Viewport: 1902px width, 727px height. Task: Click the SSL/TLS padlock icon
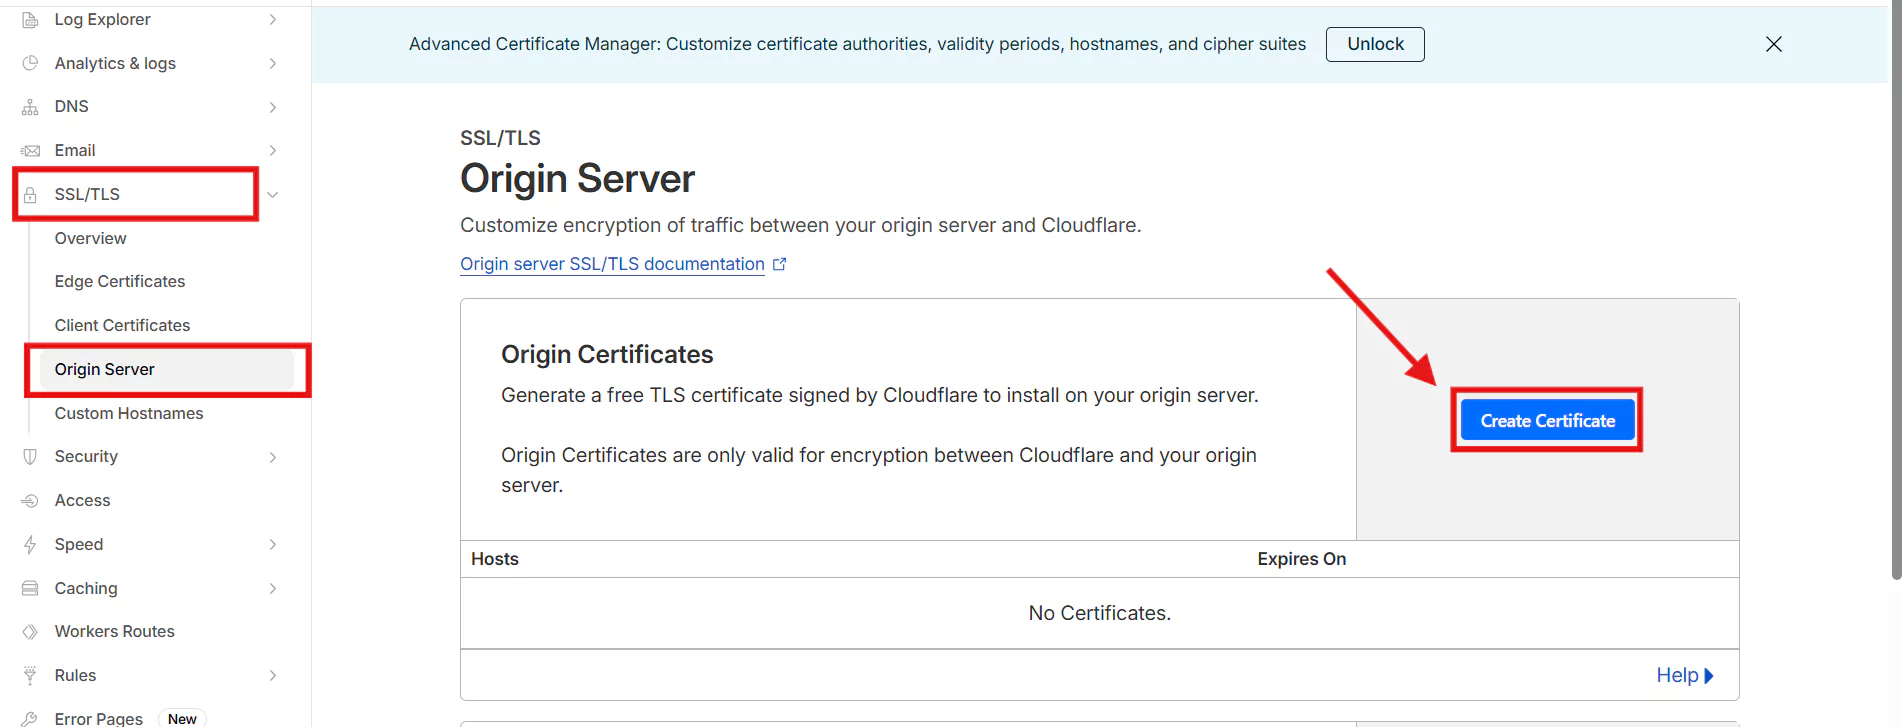[30, 195]
